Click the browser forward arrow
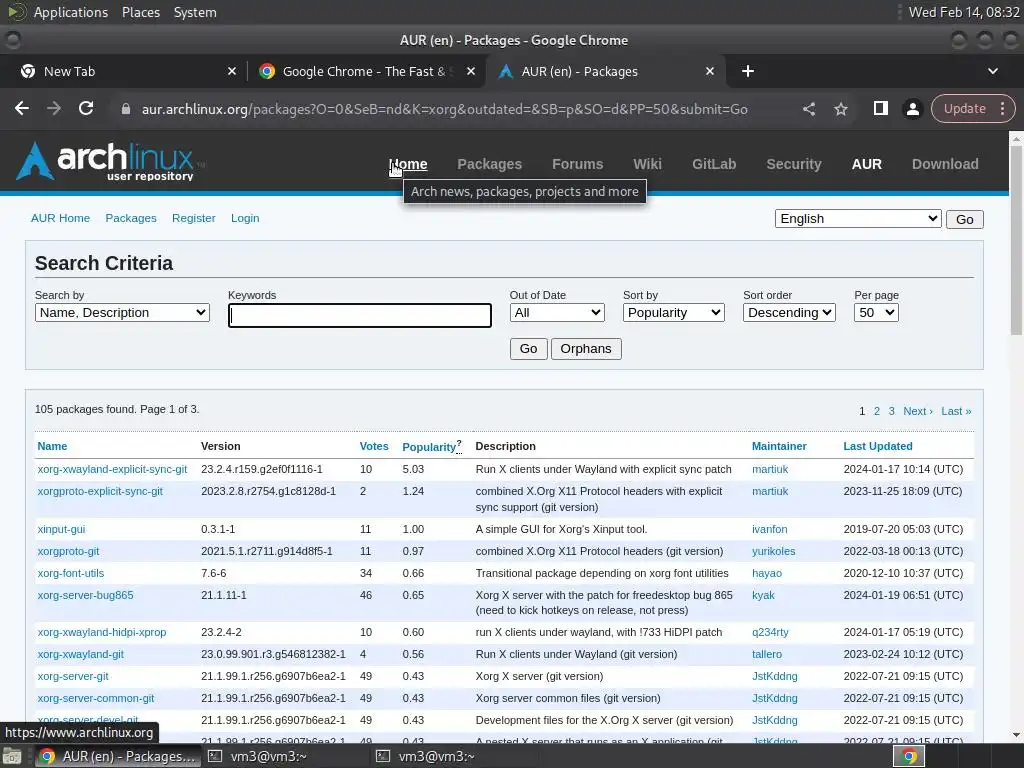The width and height of the screenshot is (1024, 768). click(x=54, y=108)
